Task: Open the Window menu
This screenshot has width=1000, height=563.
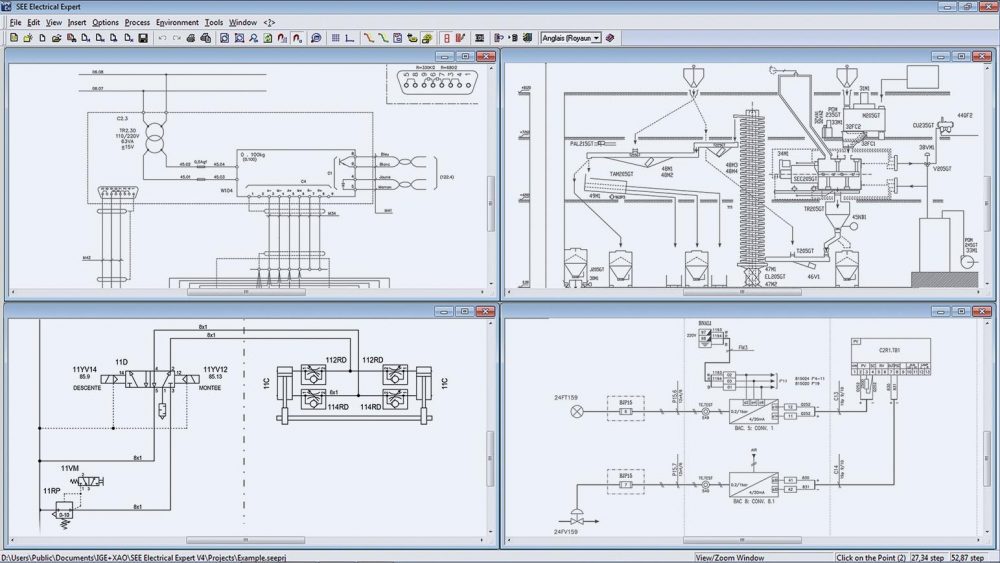Action: point(243,22)
